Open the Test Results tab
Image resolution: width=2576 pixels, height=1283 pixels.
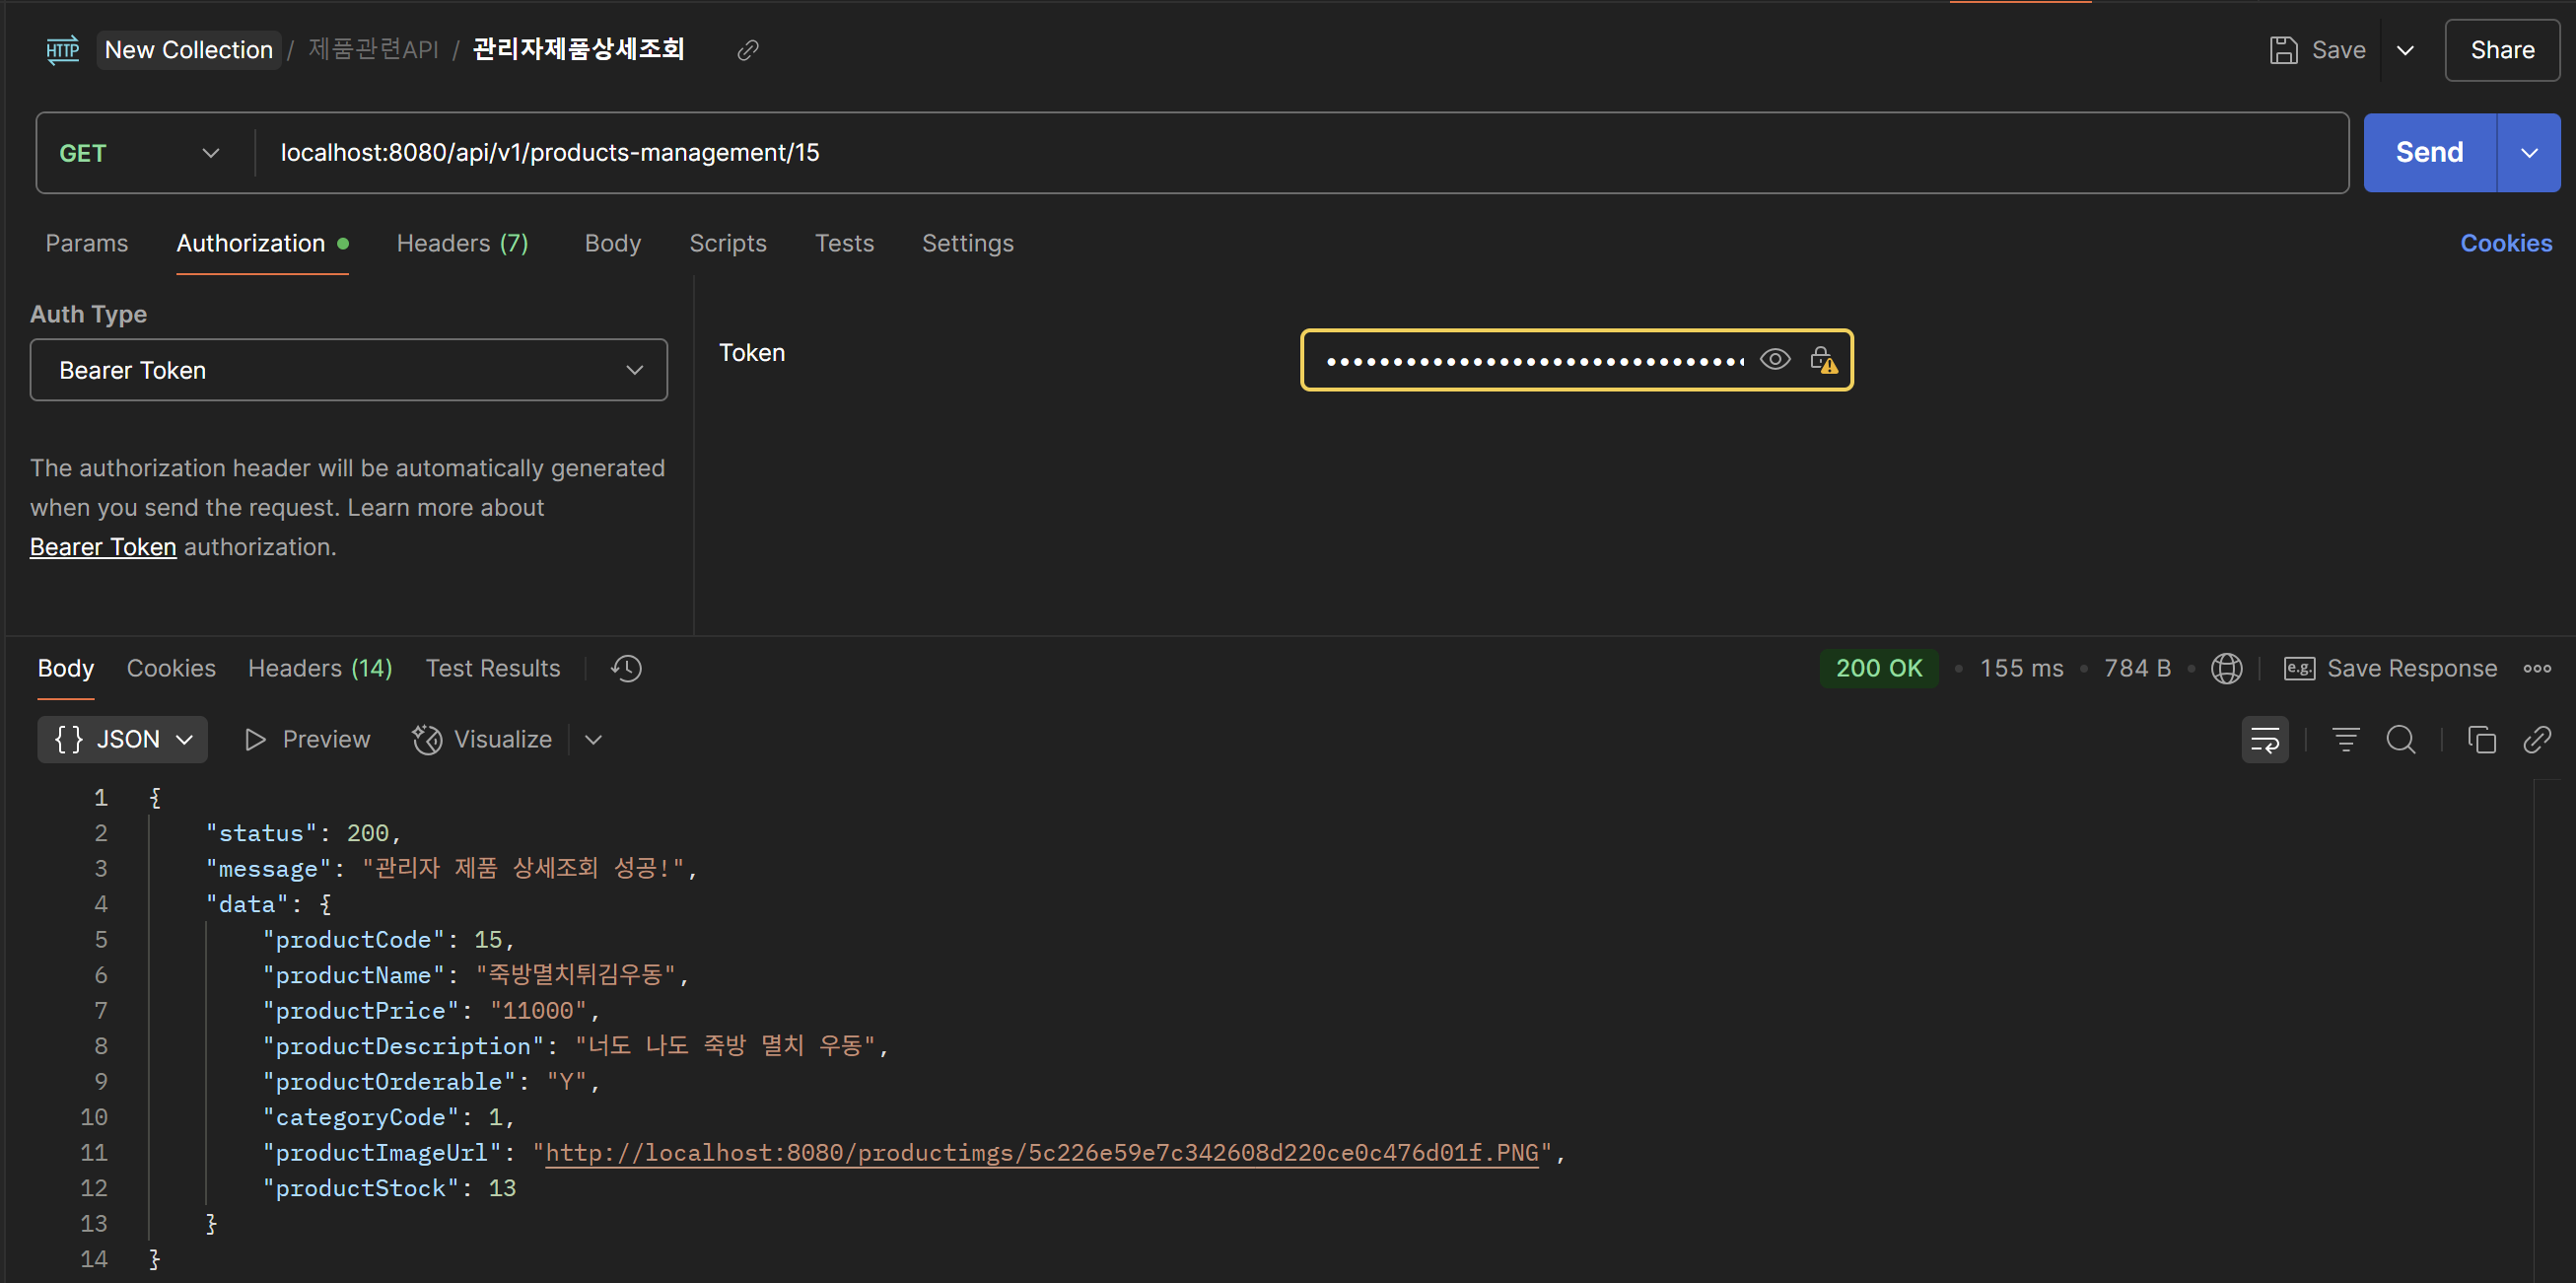tap(493, 668)
